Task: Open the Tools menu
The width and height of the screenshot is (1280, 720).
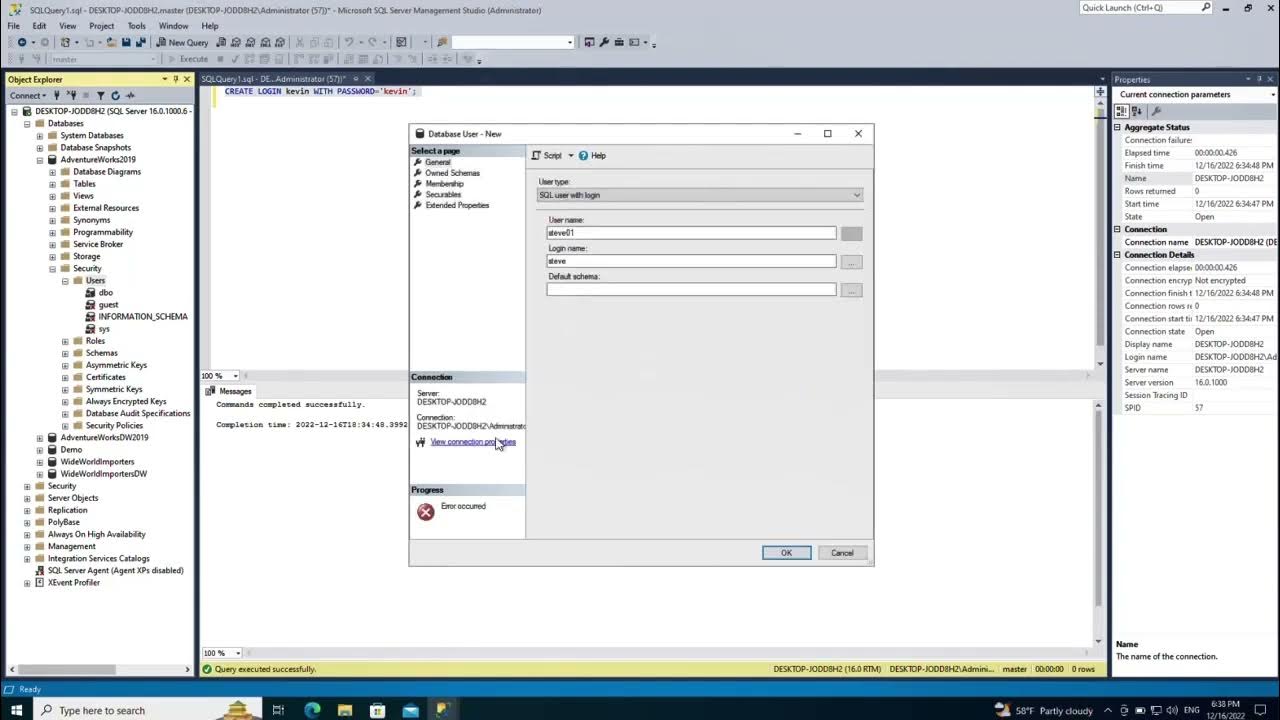Action: (x=137, y=26)
